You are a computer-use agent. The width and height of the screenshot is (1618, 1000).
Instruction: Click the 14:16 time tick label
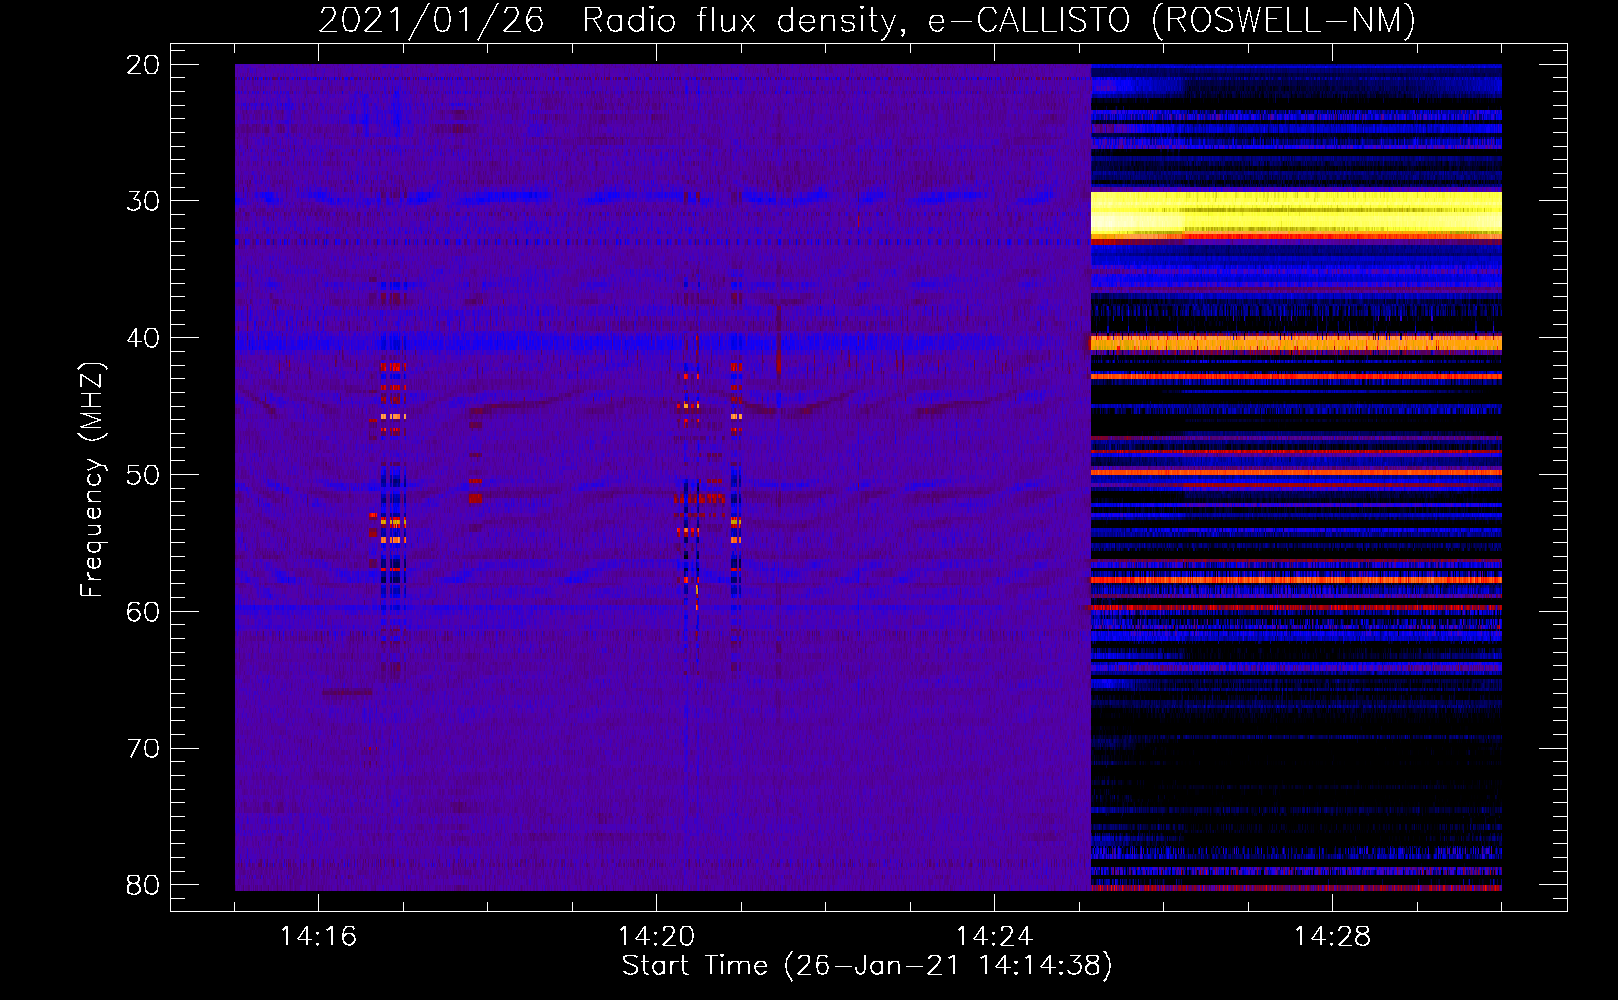[318, 936]
